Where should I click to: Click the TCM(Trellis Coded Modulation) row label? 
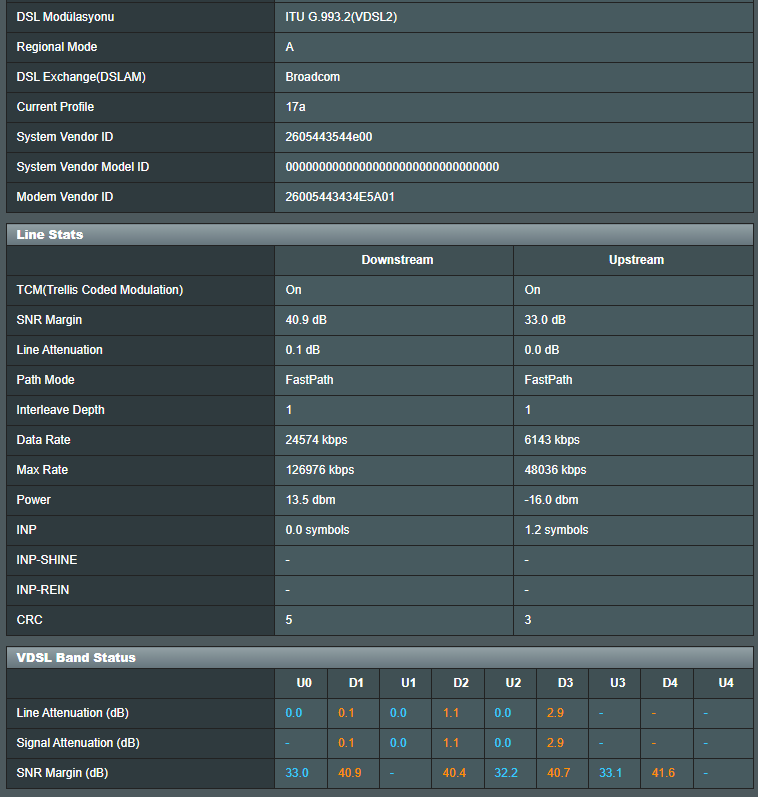100,290
